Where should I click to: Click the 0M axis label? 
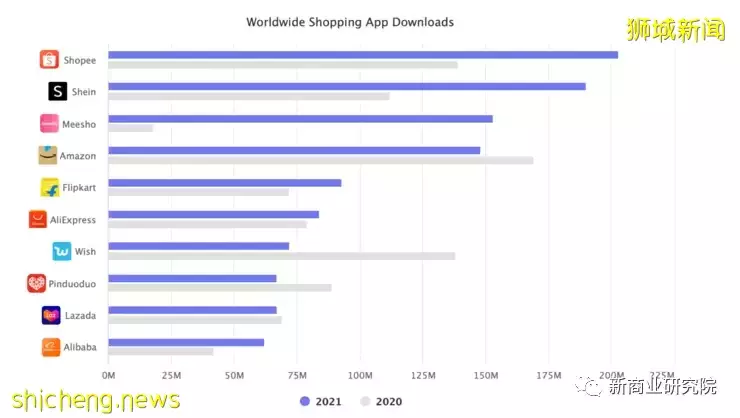(x=109, y=376)
